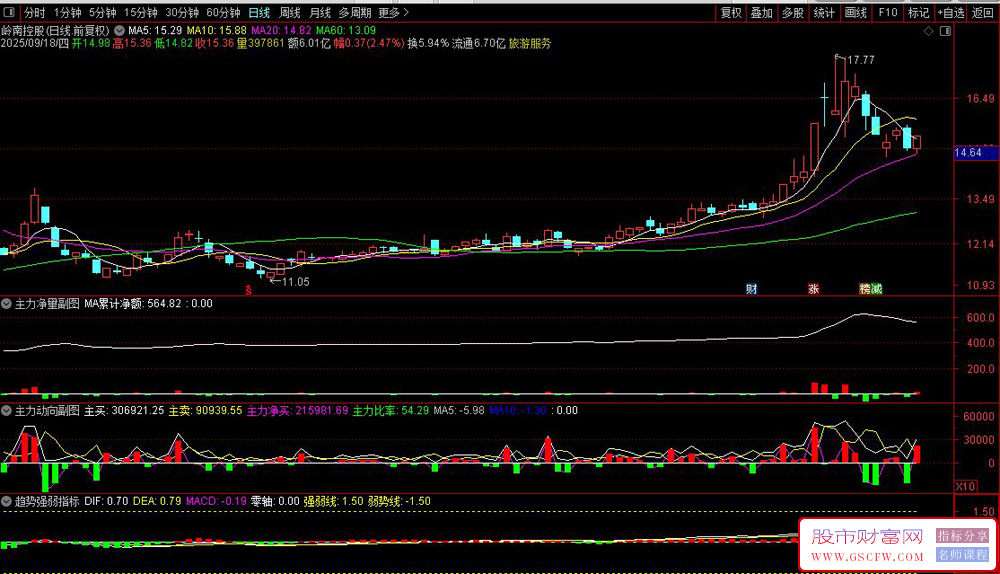Viewport: 1000px width, 574px height.
Task: Add stock via +自选 button
Action: (x=951, y=12)
